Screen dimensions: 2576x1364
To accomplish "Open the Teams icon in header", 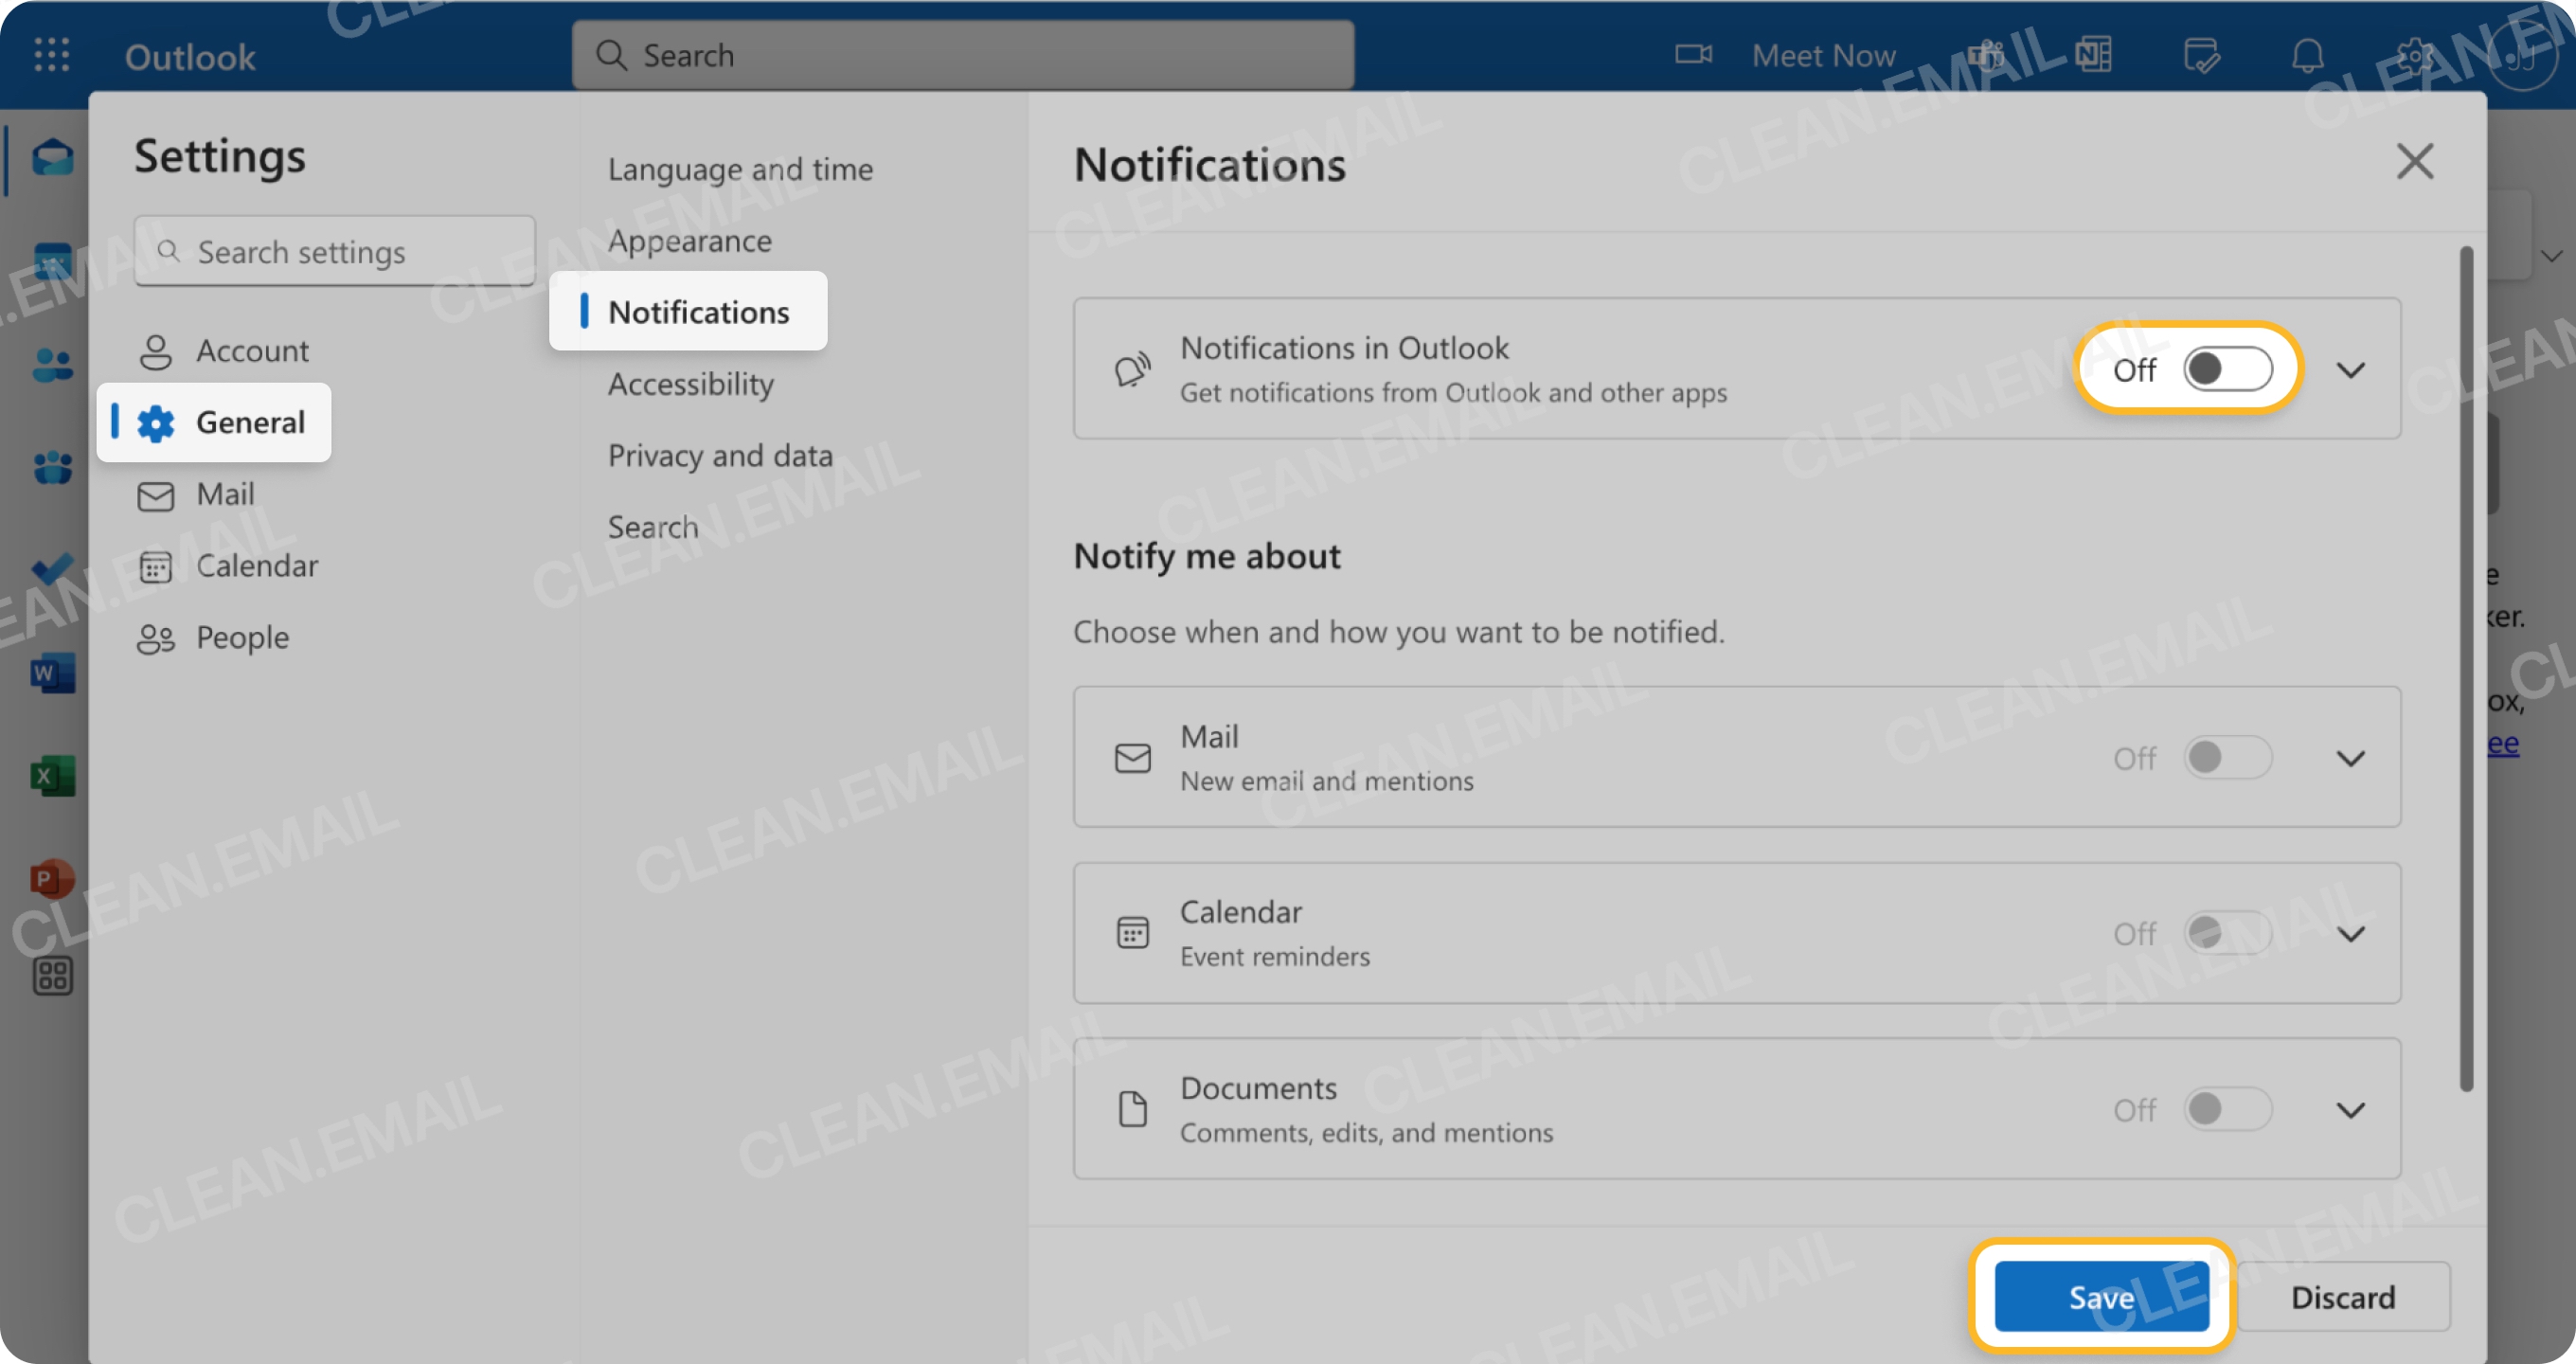I will (x=1986, y=55).
